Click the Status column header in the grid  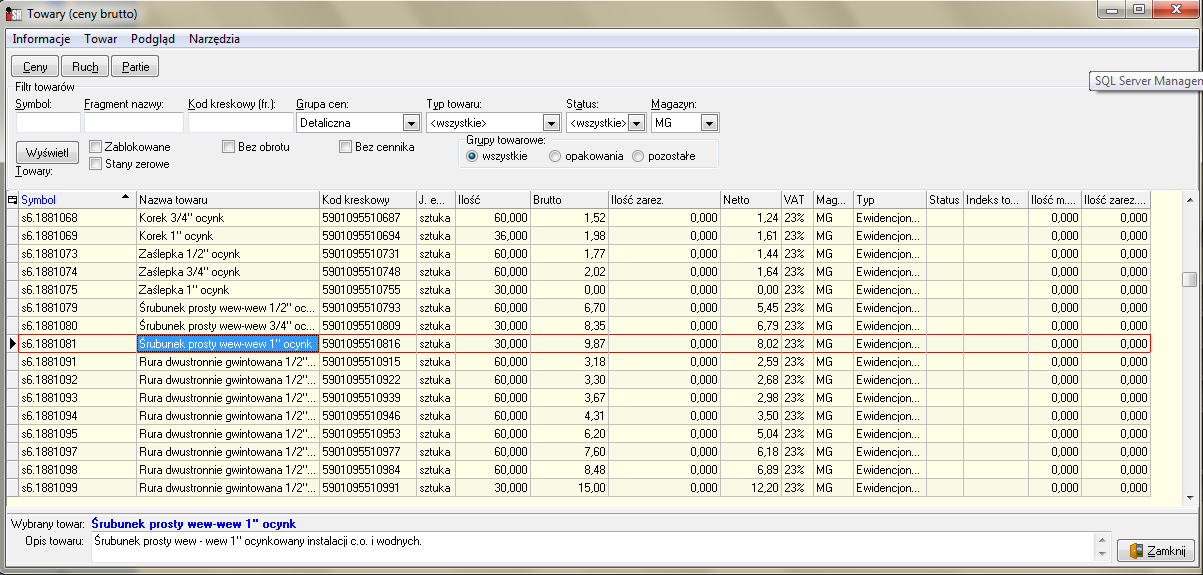[x=944, y=200]
